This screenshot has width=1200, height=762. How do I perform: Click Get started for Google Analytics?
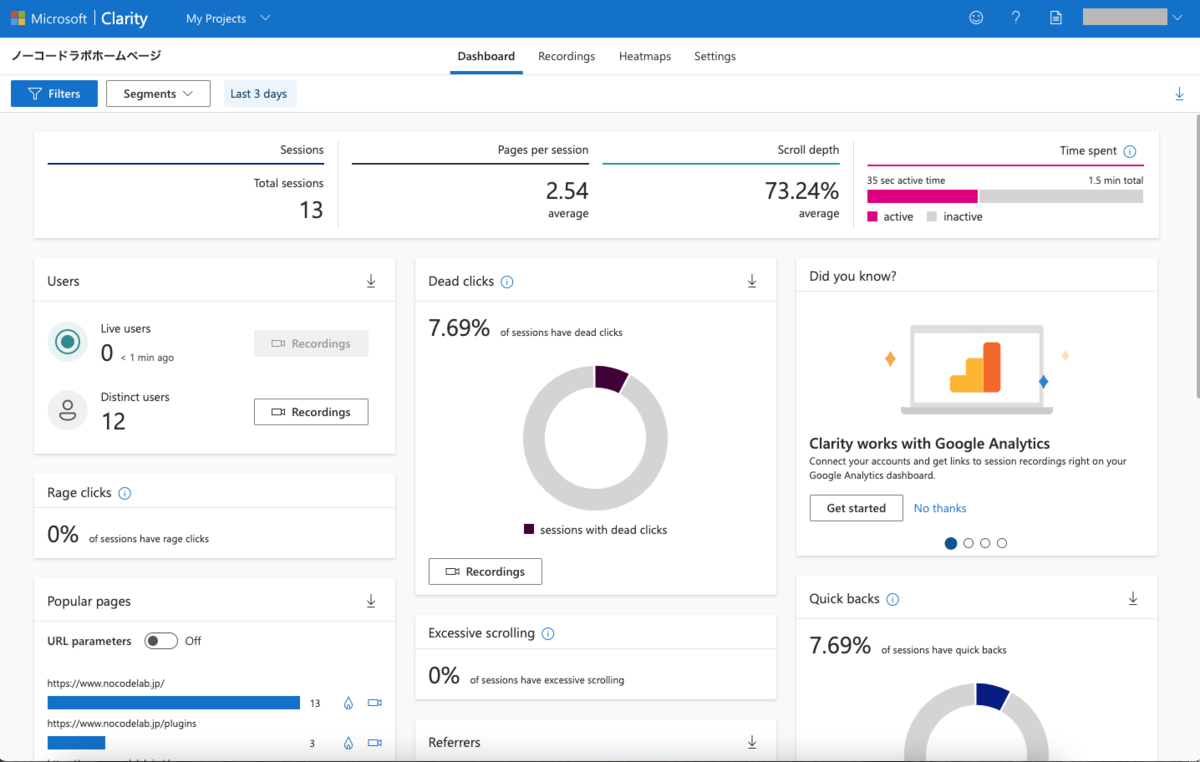click(x=856, y=508)
